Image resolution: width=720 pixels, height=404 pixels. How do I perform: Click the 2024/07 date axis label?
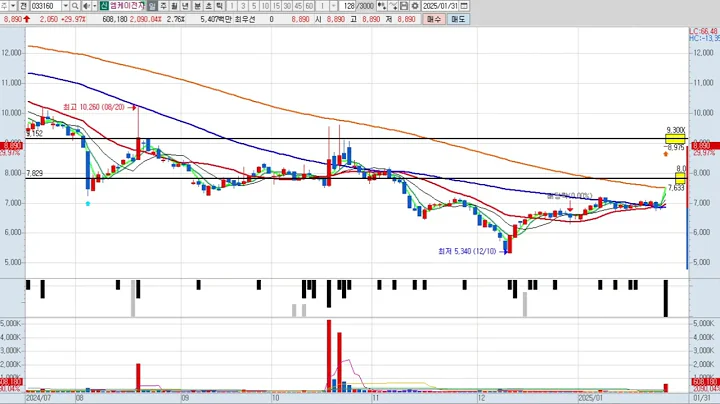pyautogui.click(x=39, y=398)
